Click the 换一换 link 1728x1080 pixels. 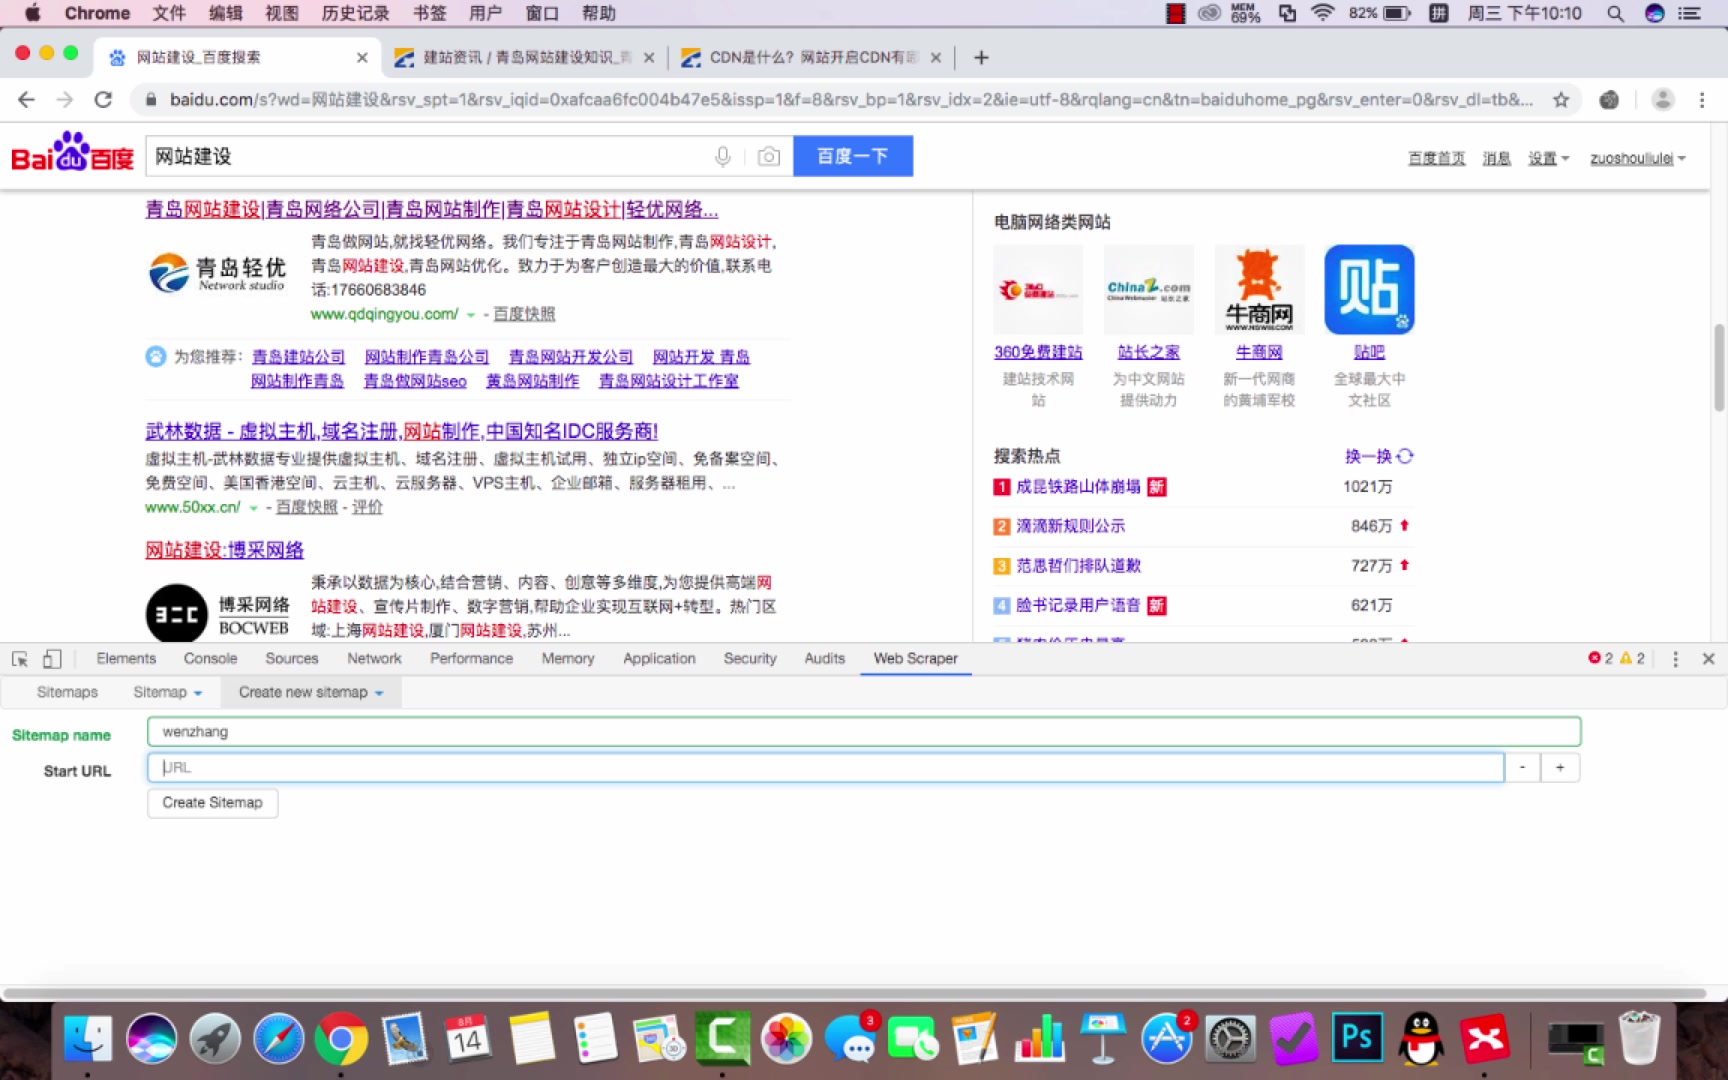point(1368,456)
